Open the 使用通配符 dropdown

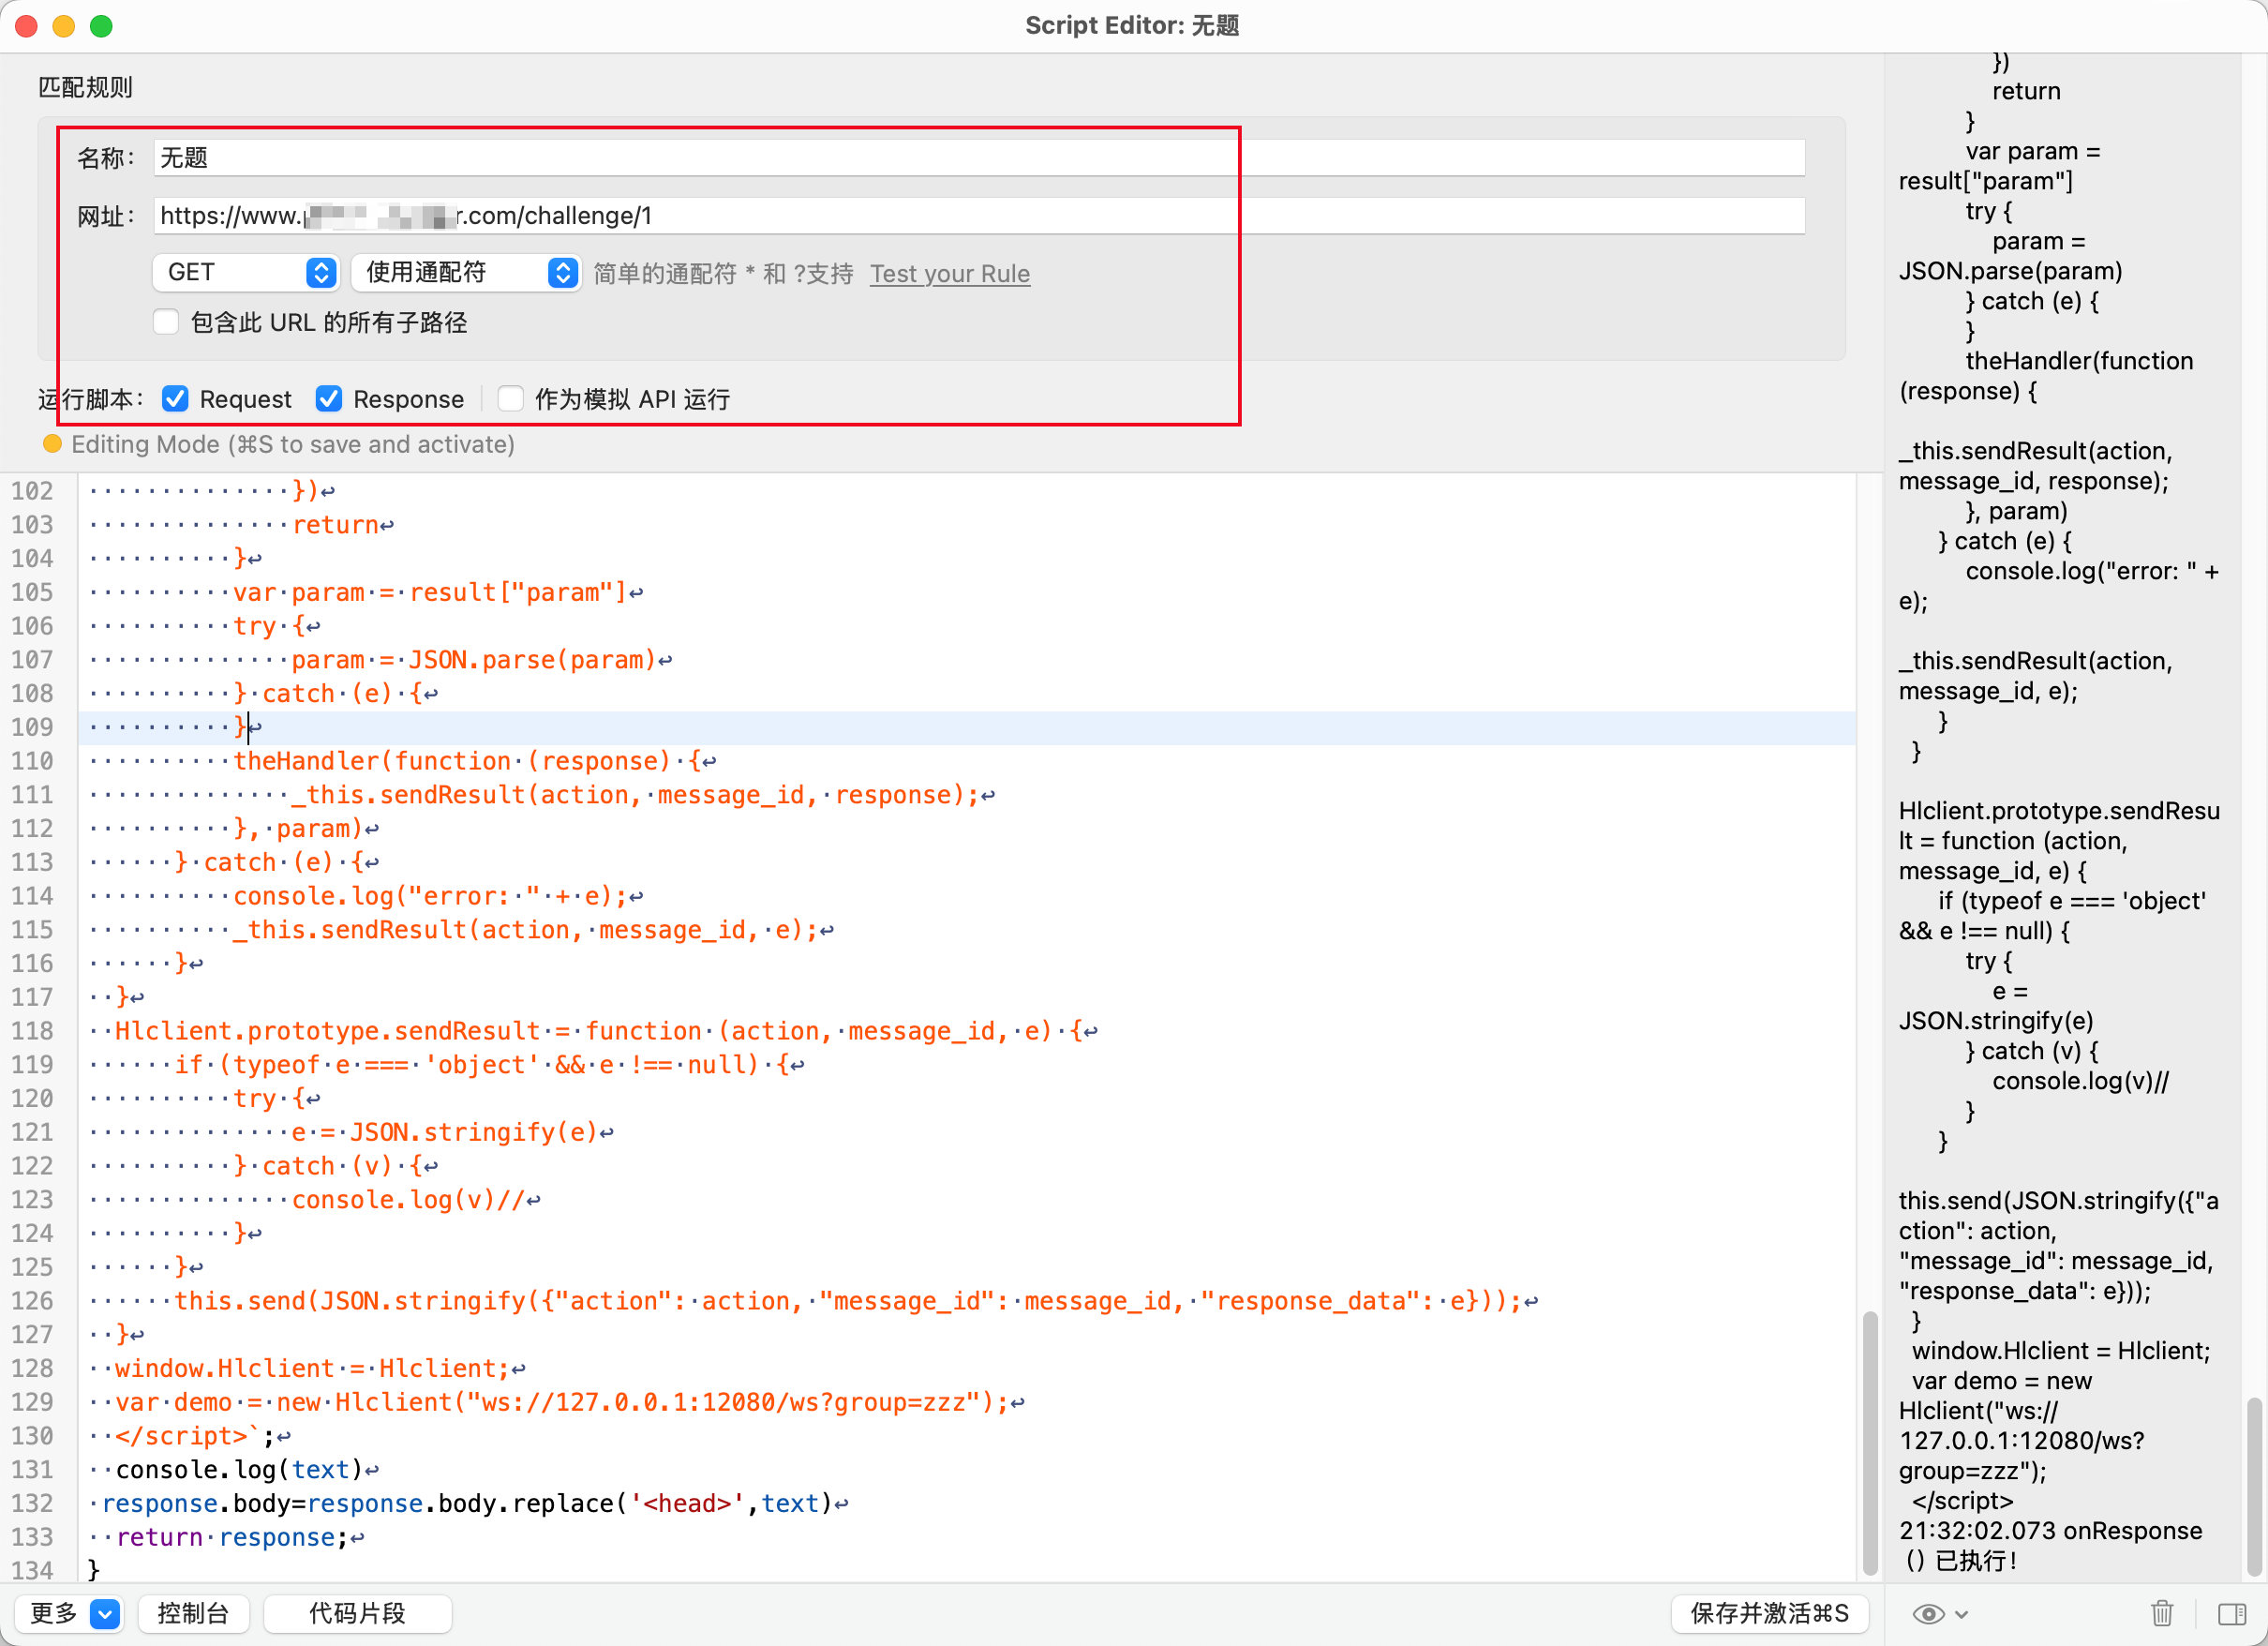[450, 272]
